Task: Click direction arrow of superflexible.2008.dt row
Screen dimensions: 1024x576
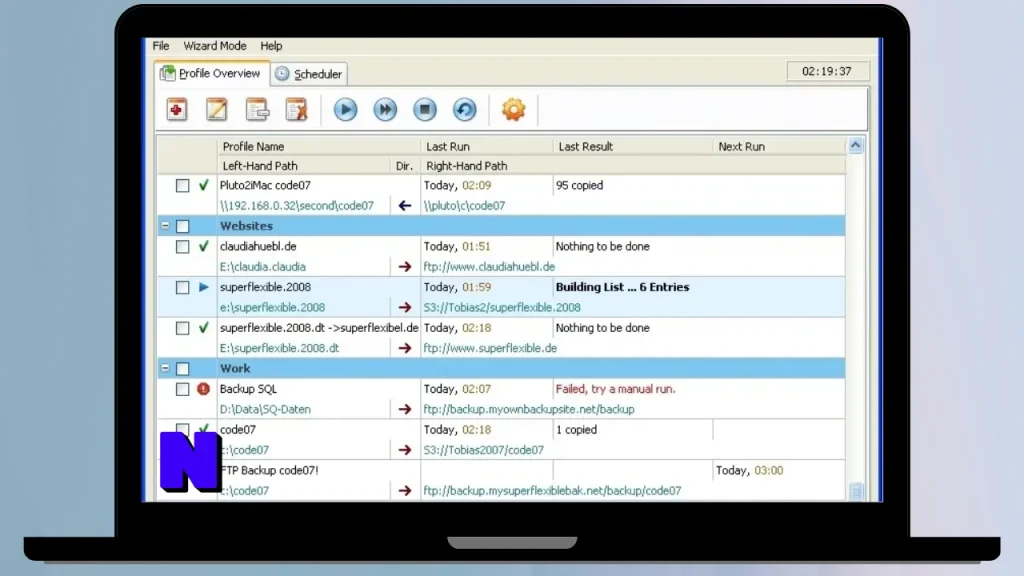Action: tap(405, 348)
